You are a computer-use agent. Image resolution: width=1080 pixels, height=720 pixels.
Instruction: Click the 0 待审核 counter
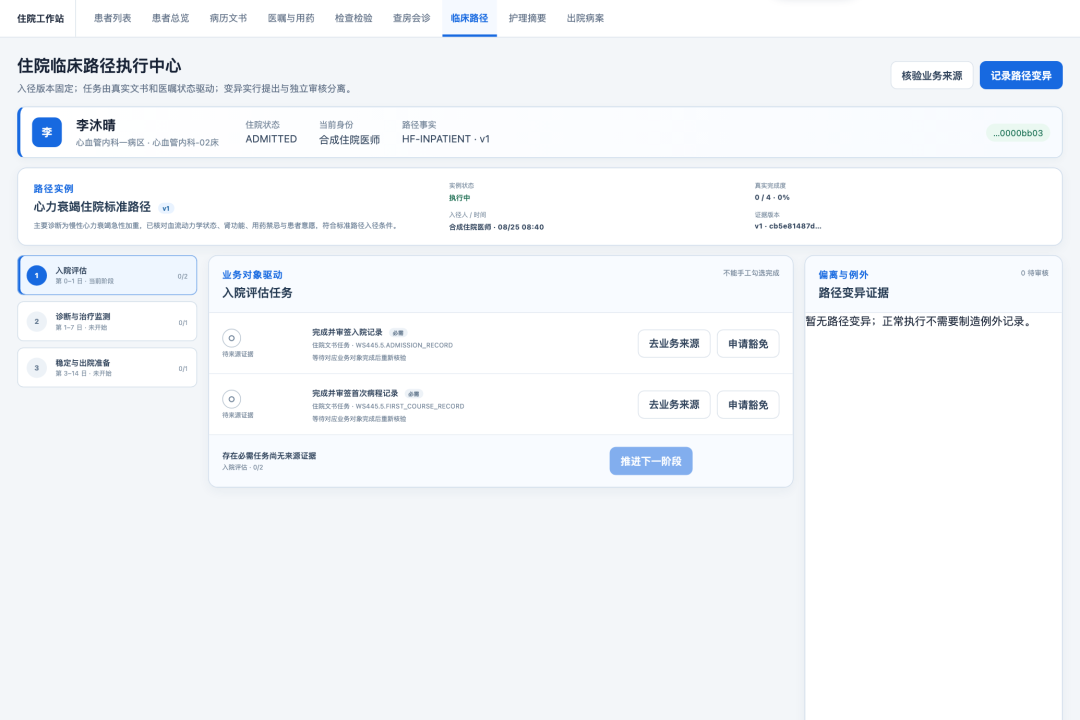pos(1035,274)
